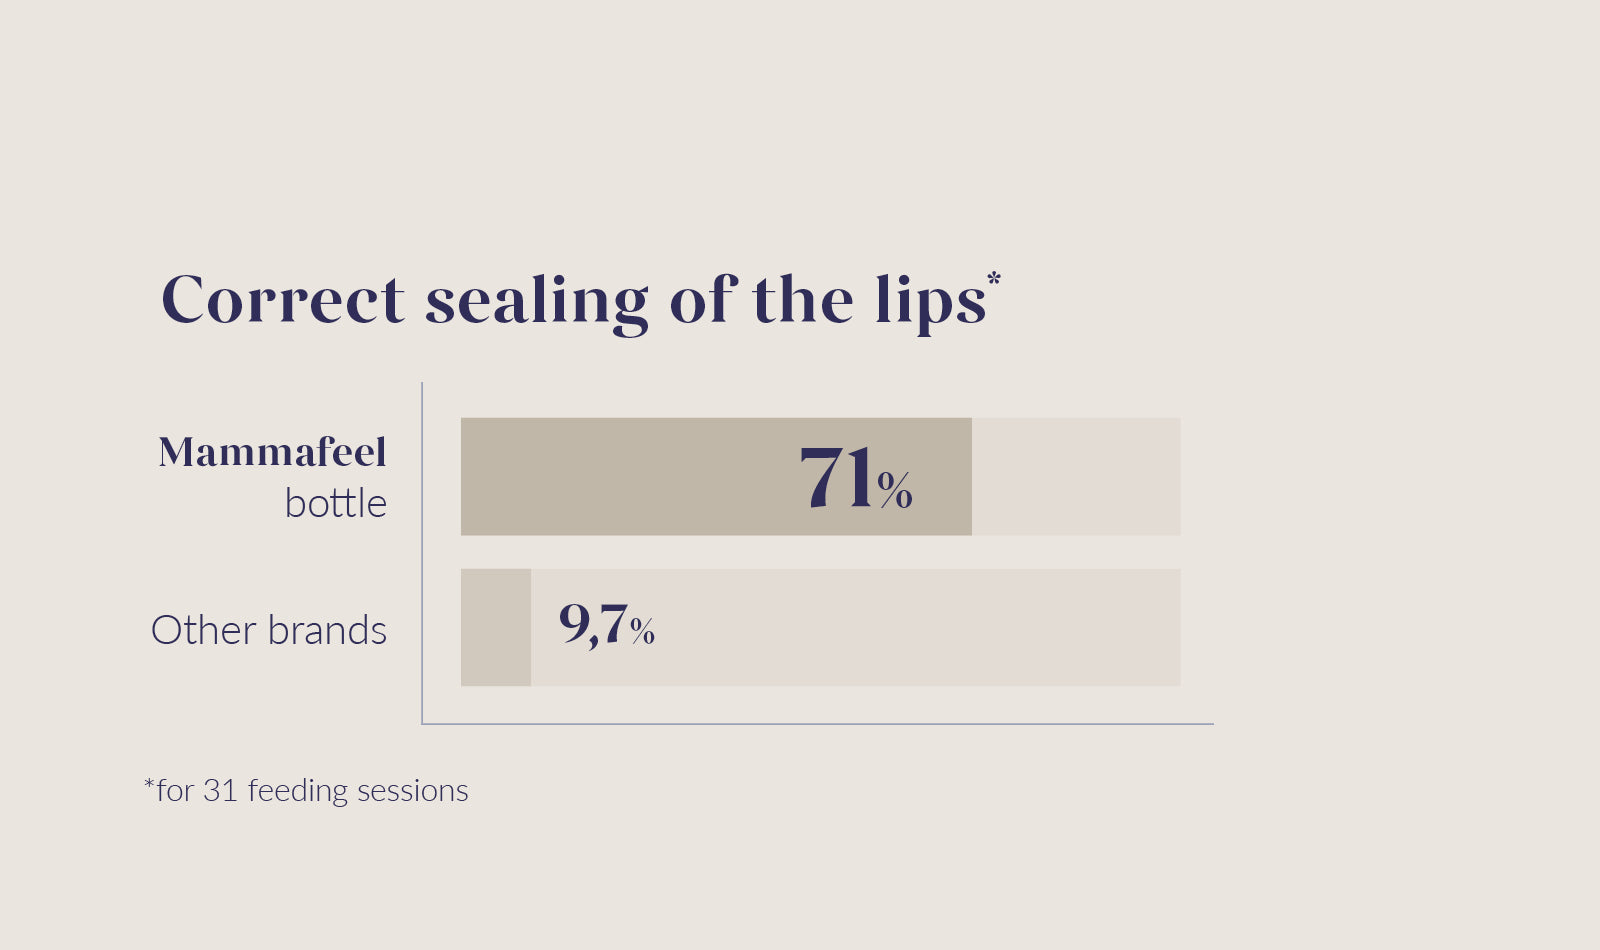The width and height of the screenshot is (1600, 950).
Task: Click the percent sign after 9,7
Action: 642,631
